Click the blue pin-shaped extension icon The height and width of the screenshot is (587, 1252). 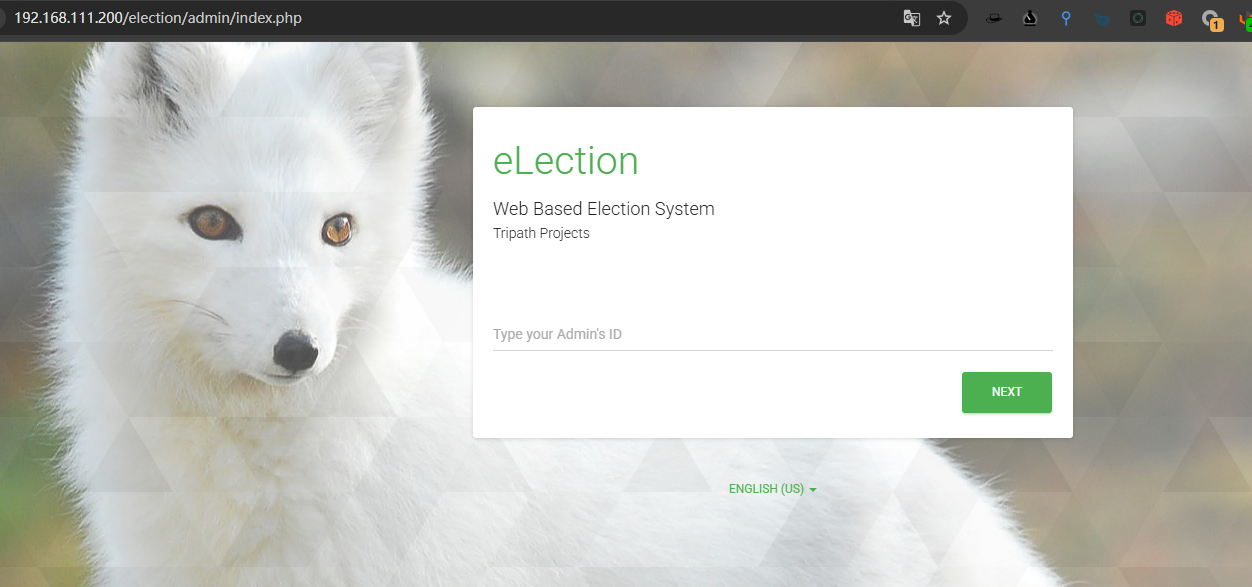1066,18
